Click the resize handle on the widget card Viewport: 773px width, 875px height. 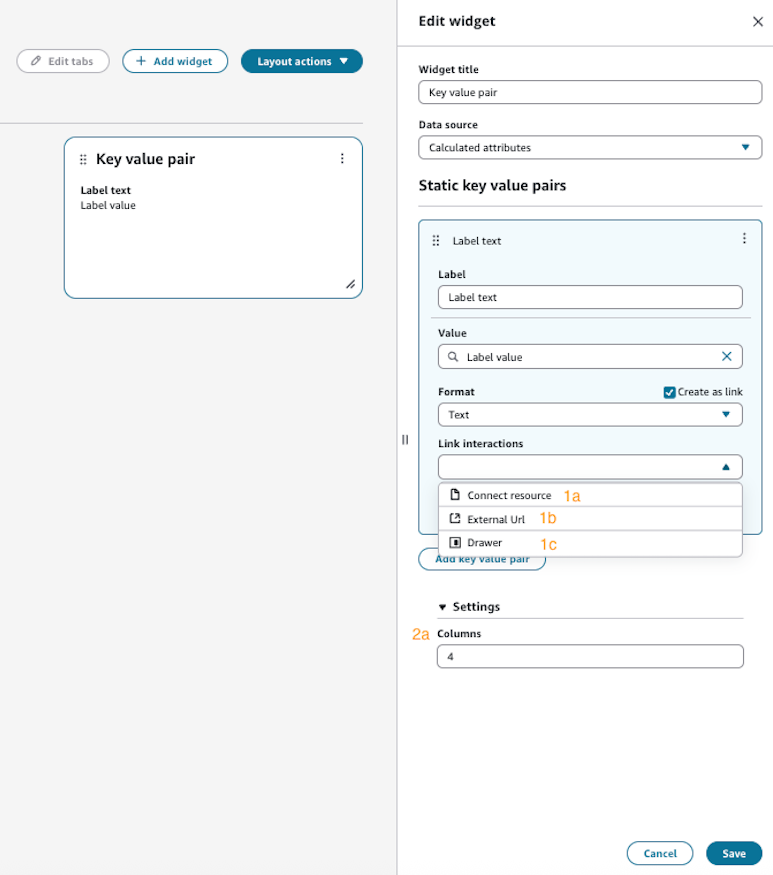[351, 284]
